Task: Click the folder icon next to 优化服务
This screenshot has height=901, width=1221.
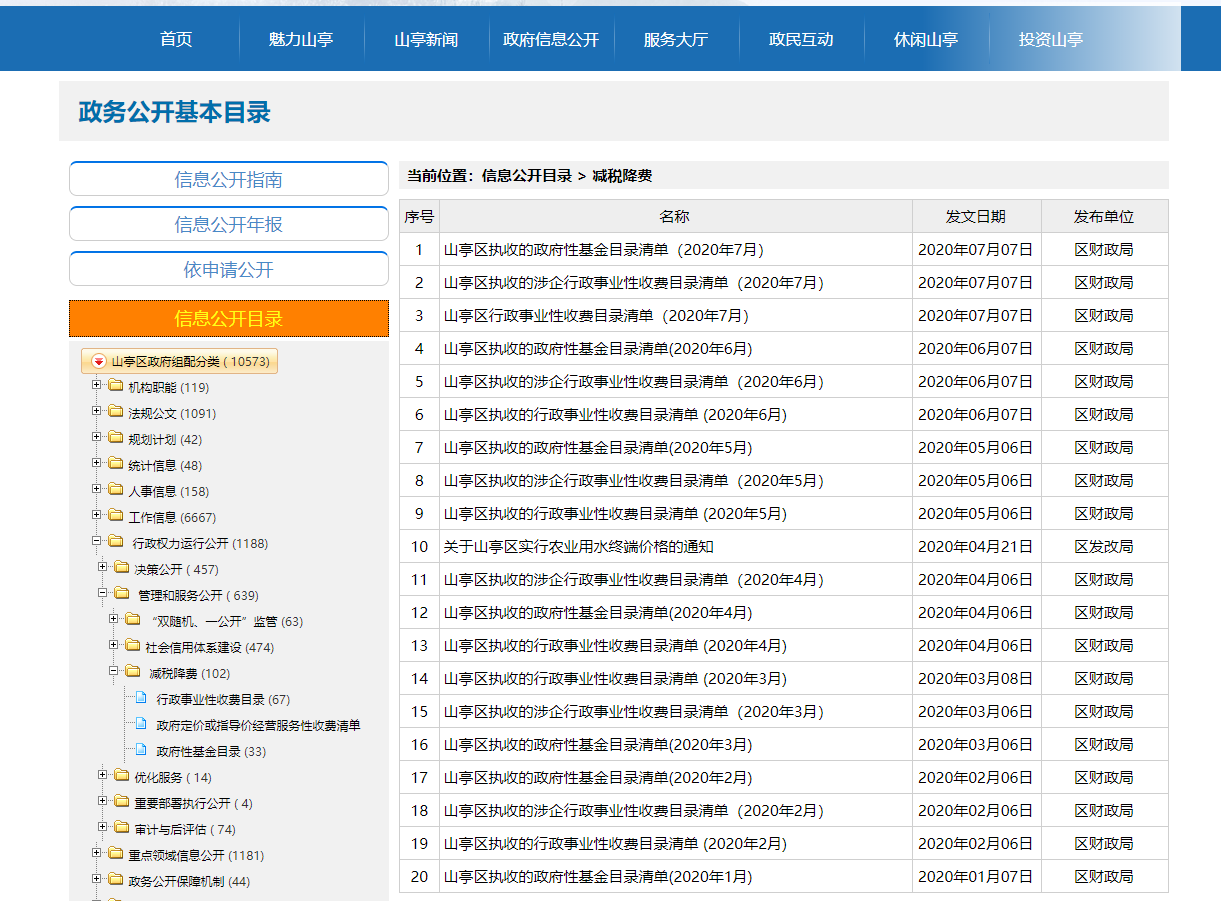Action: (x=121, y=776)
